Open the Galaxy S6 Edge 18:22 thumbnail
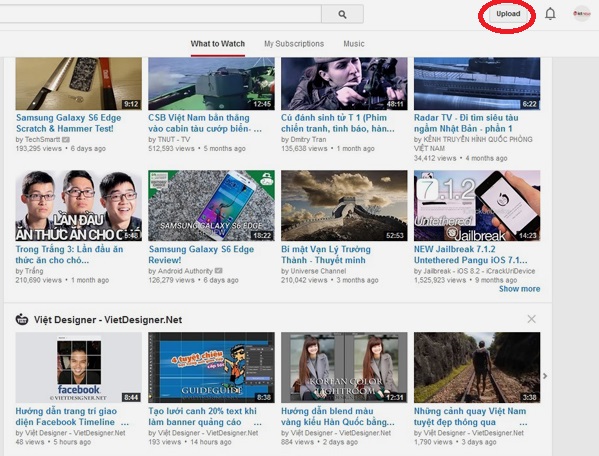The width and height of the screenshot is (599, 456). [x=211, y=205]
